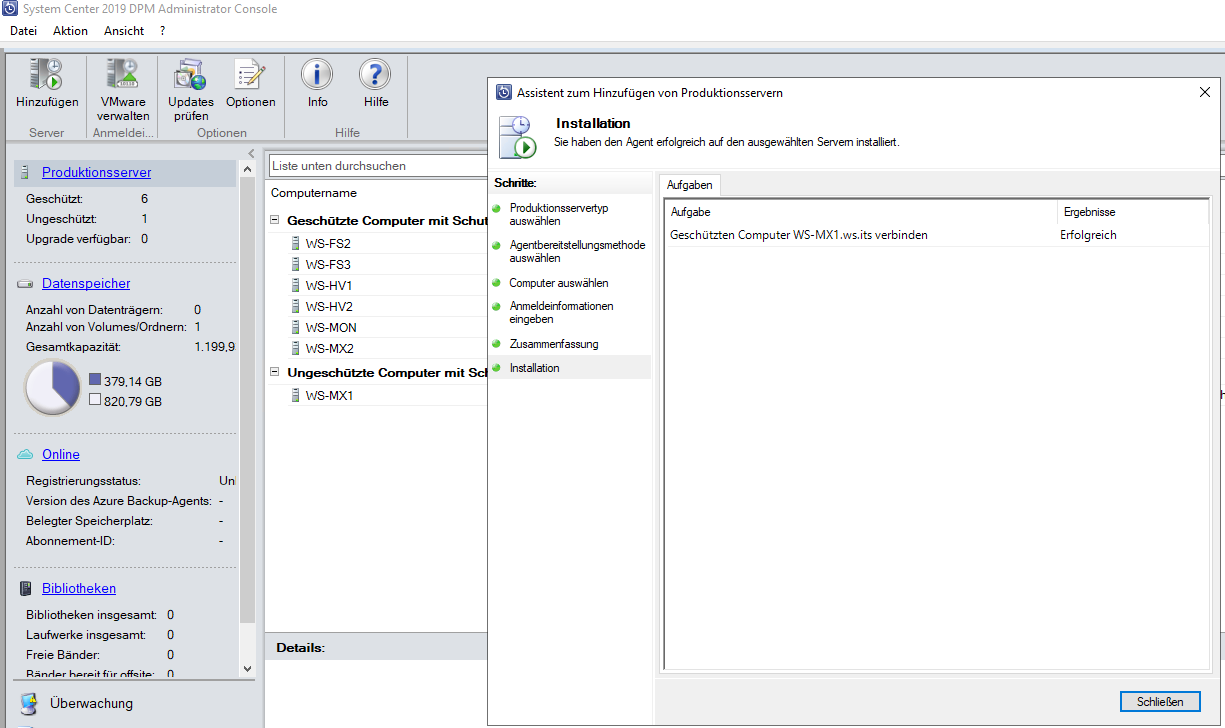
Task: Open the Optionen toolbar icon
Action: click(x=250, y=75)
